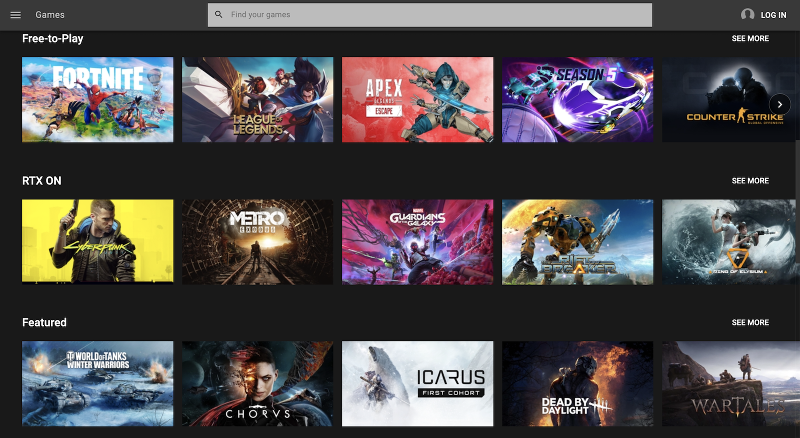Advance the Free-to-Play carousel with the arrow
800x438 pixels.
tap(780, 104)
